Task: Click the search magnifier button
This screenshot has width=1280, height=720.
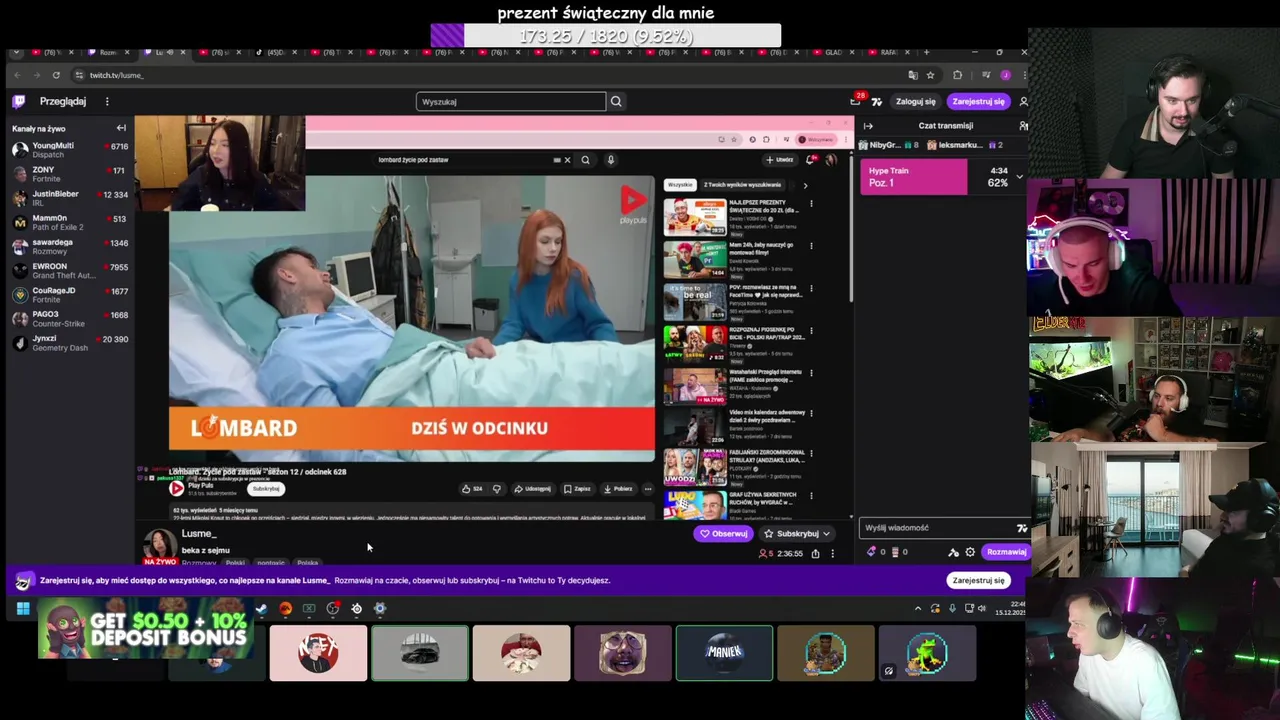Action: 616,101
